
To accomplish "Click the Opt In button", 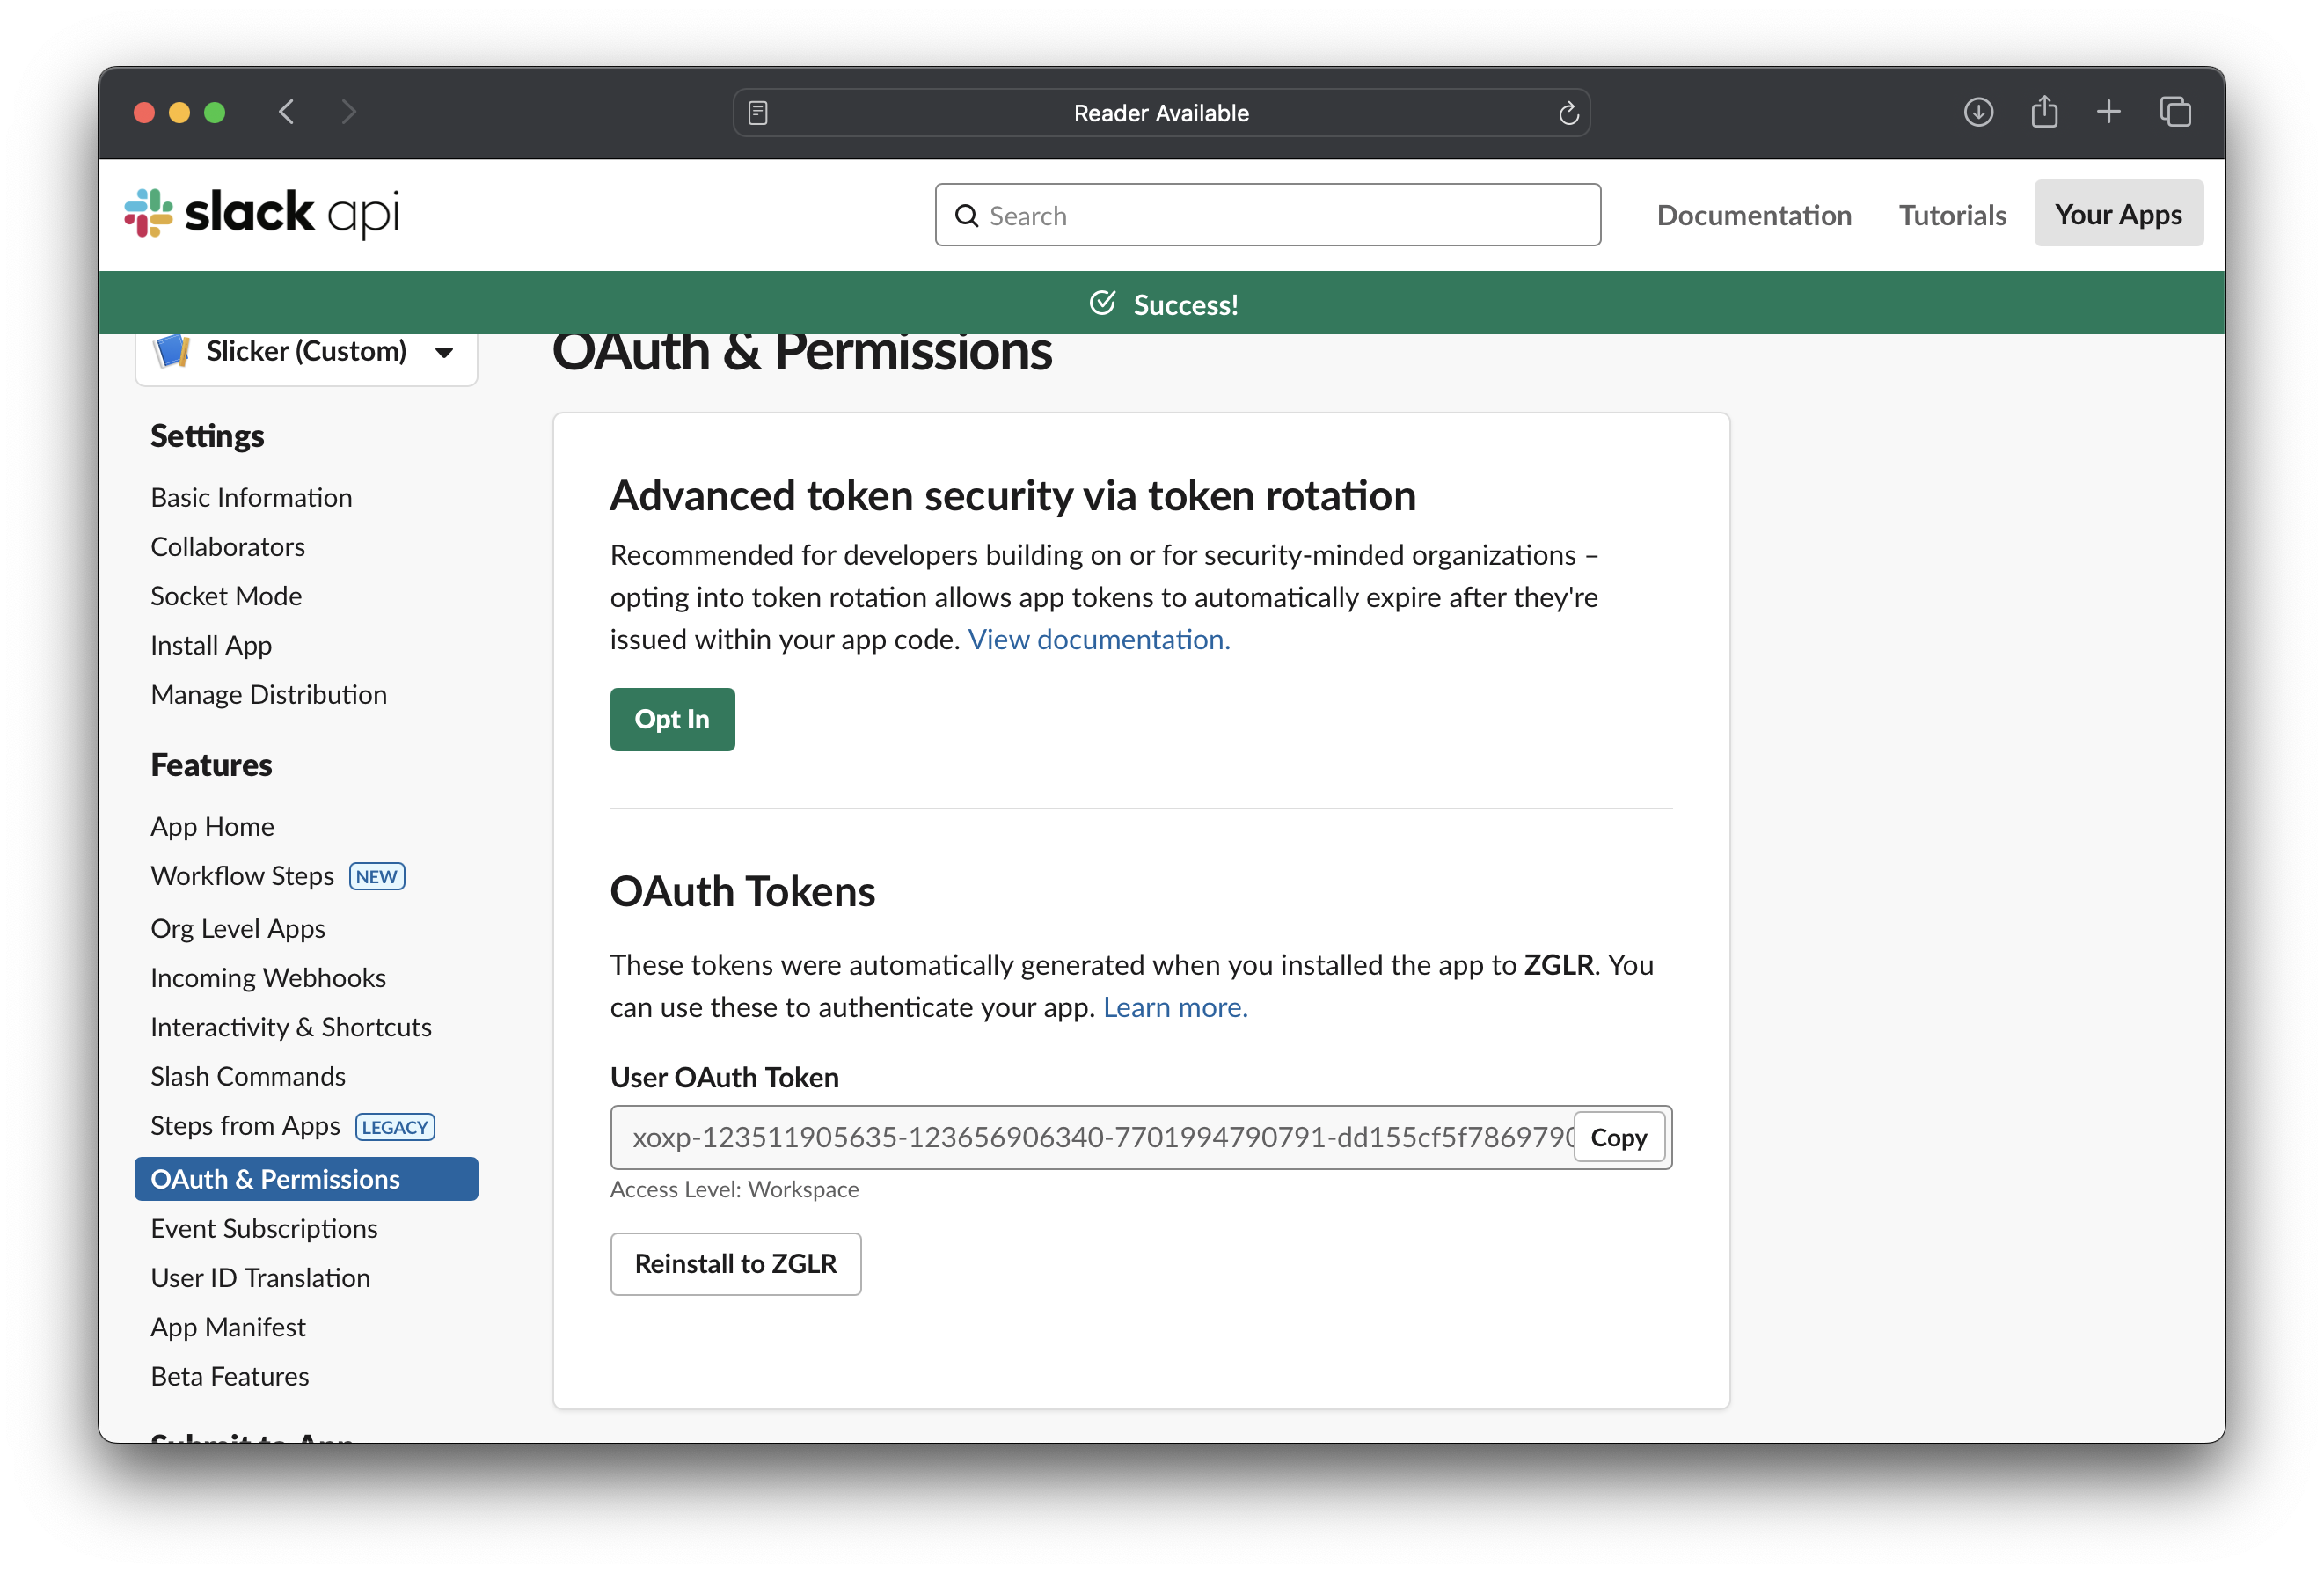I will pos(672,719).
